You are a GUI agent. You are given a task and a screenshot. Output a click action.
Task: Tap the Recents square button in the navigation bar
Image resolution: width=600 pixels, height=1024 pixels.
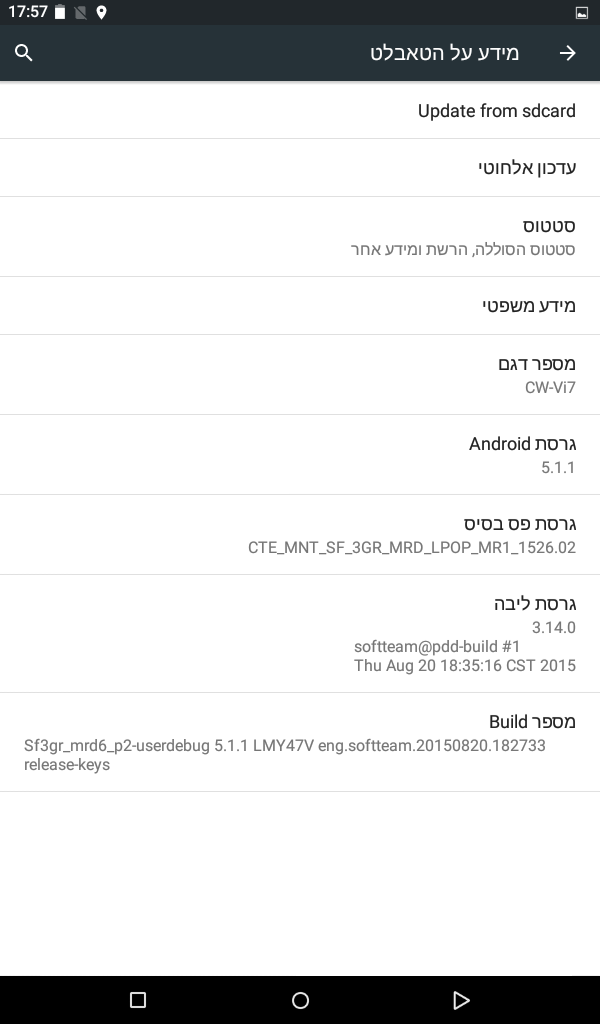click(x=138, y=999)
